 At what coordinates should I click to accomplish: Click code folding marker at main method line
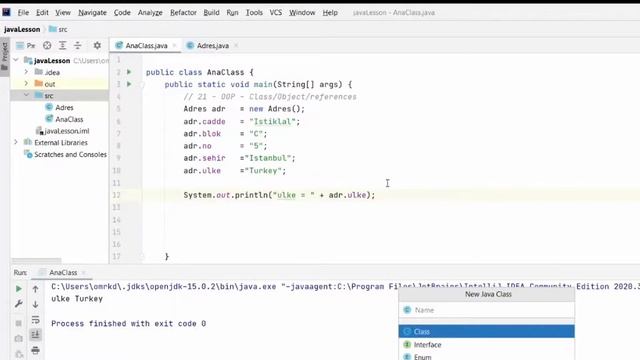[x=142, y=85]
